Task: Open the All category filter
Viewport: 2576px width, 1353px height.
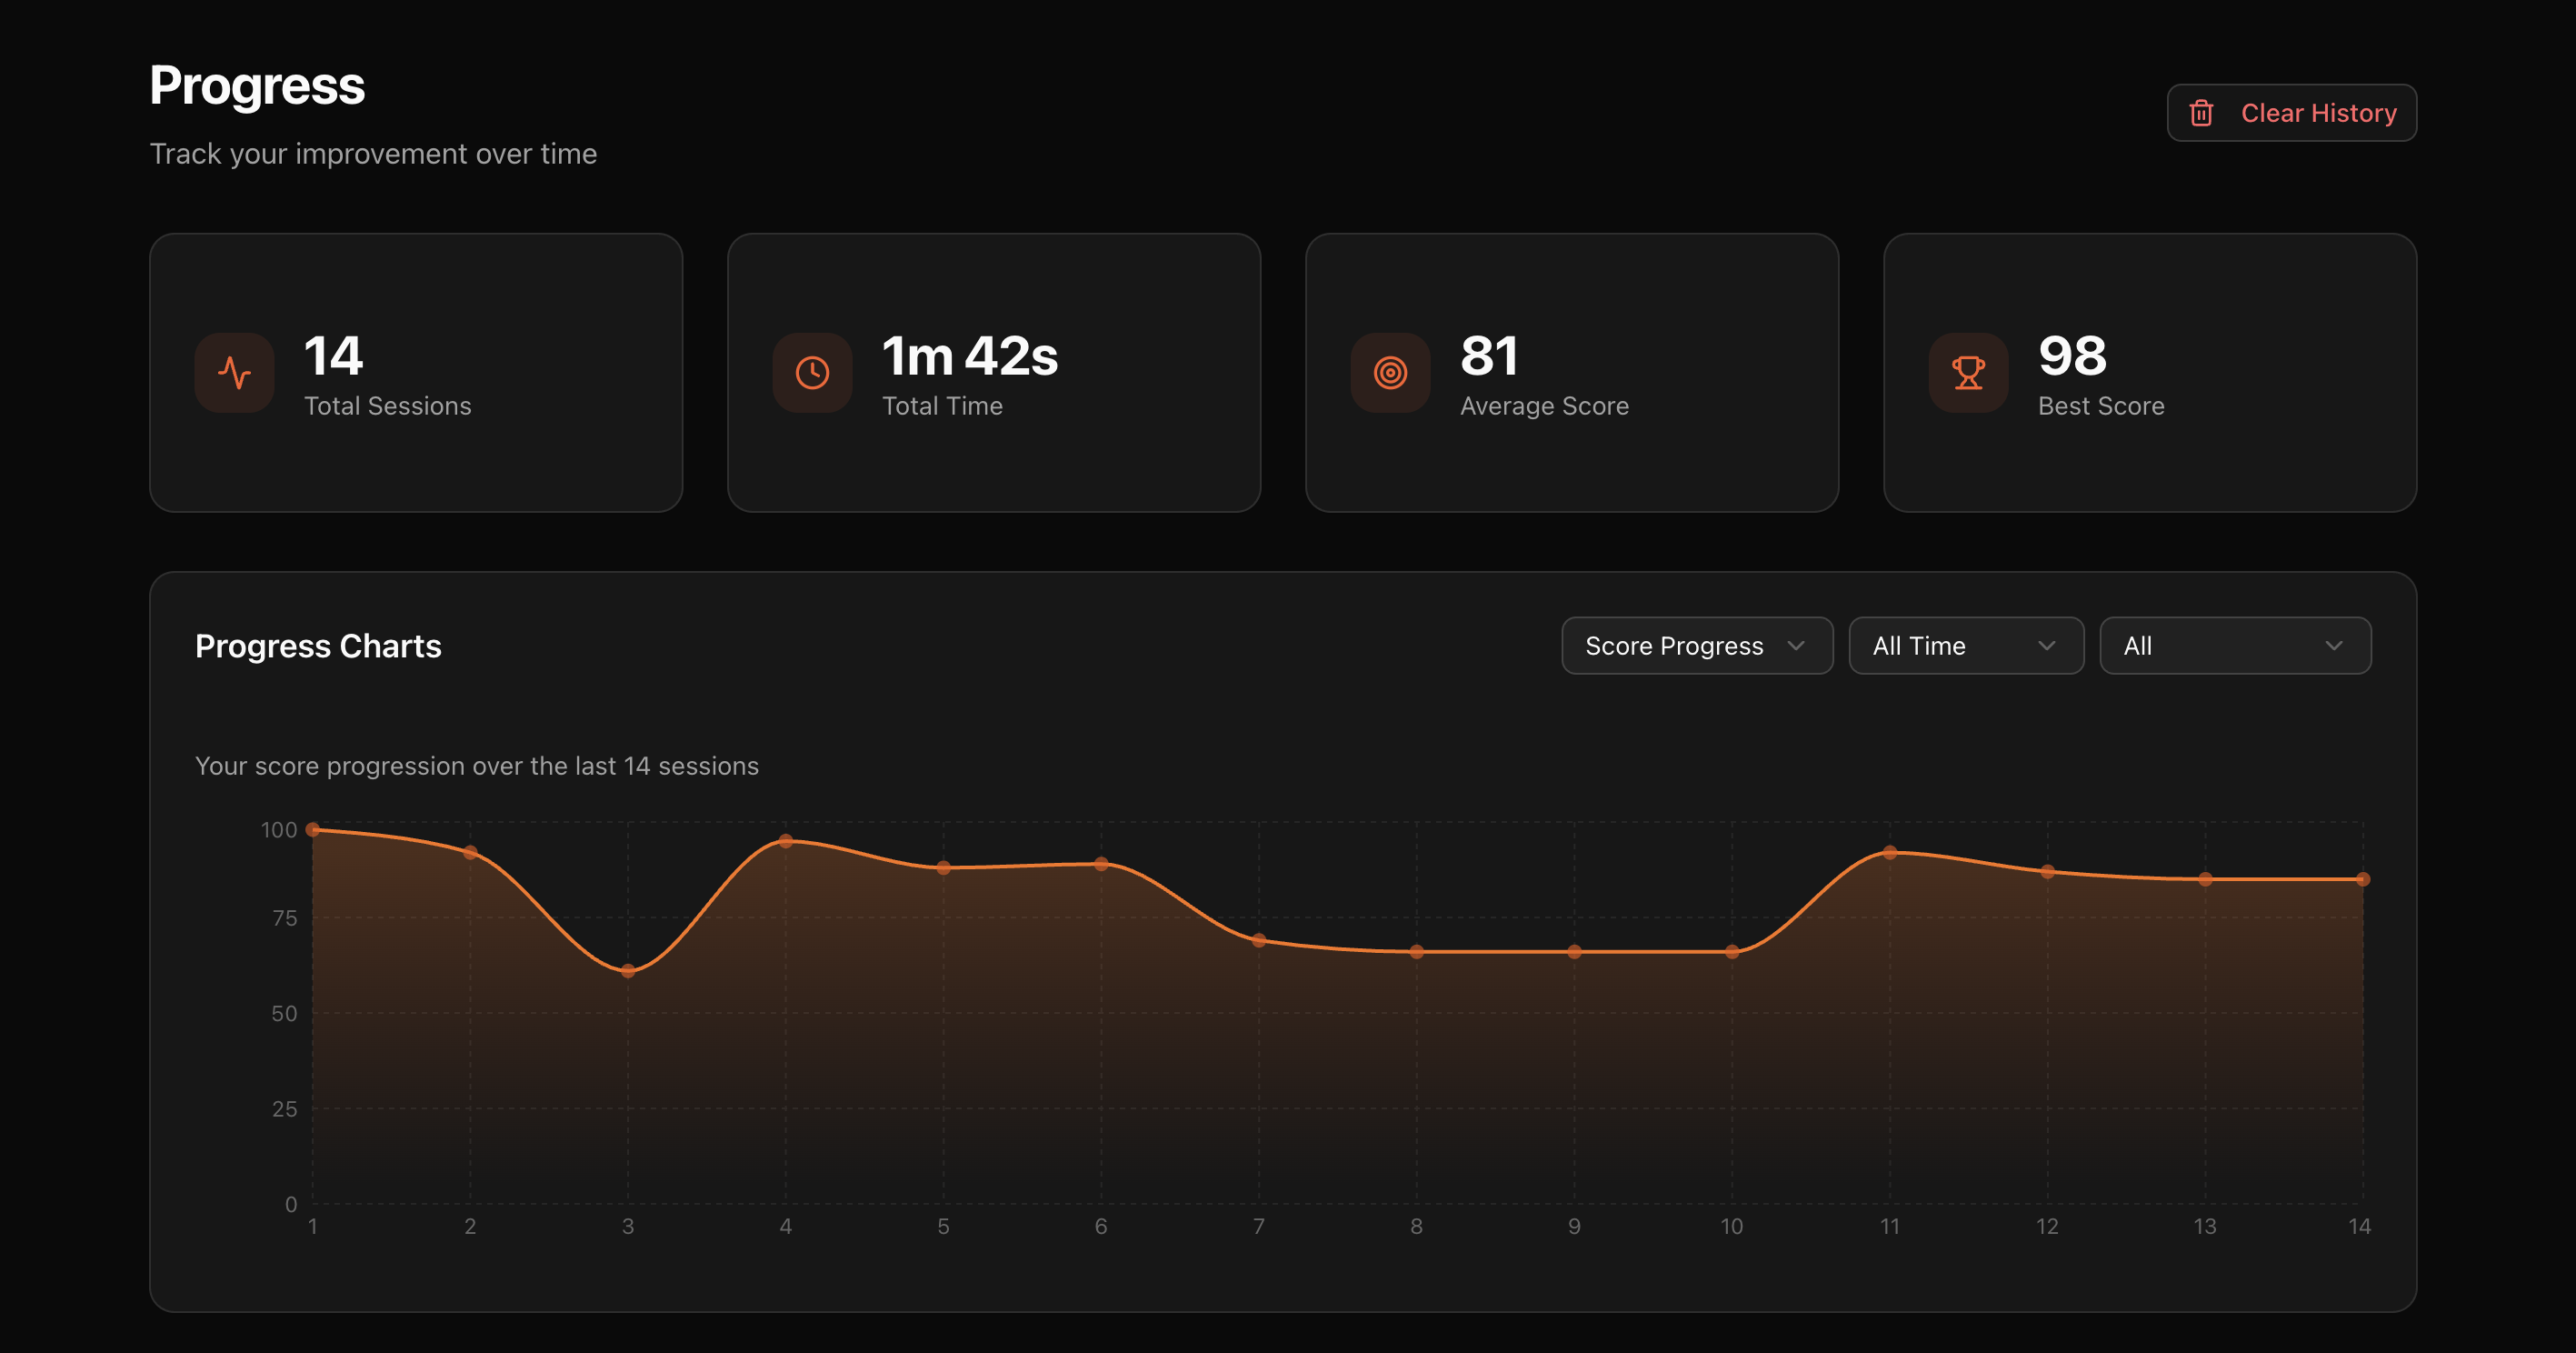Action: [2236, 646]
